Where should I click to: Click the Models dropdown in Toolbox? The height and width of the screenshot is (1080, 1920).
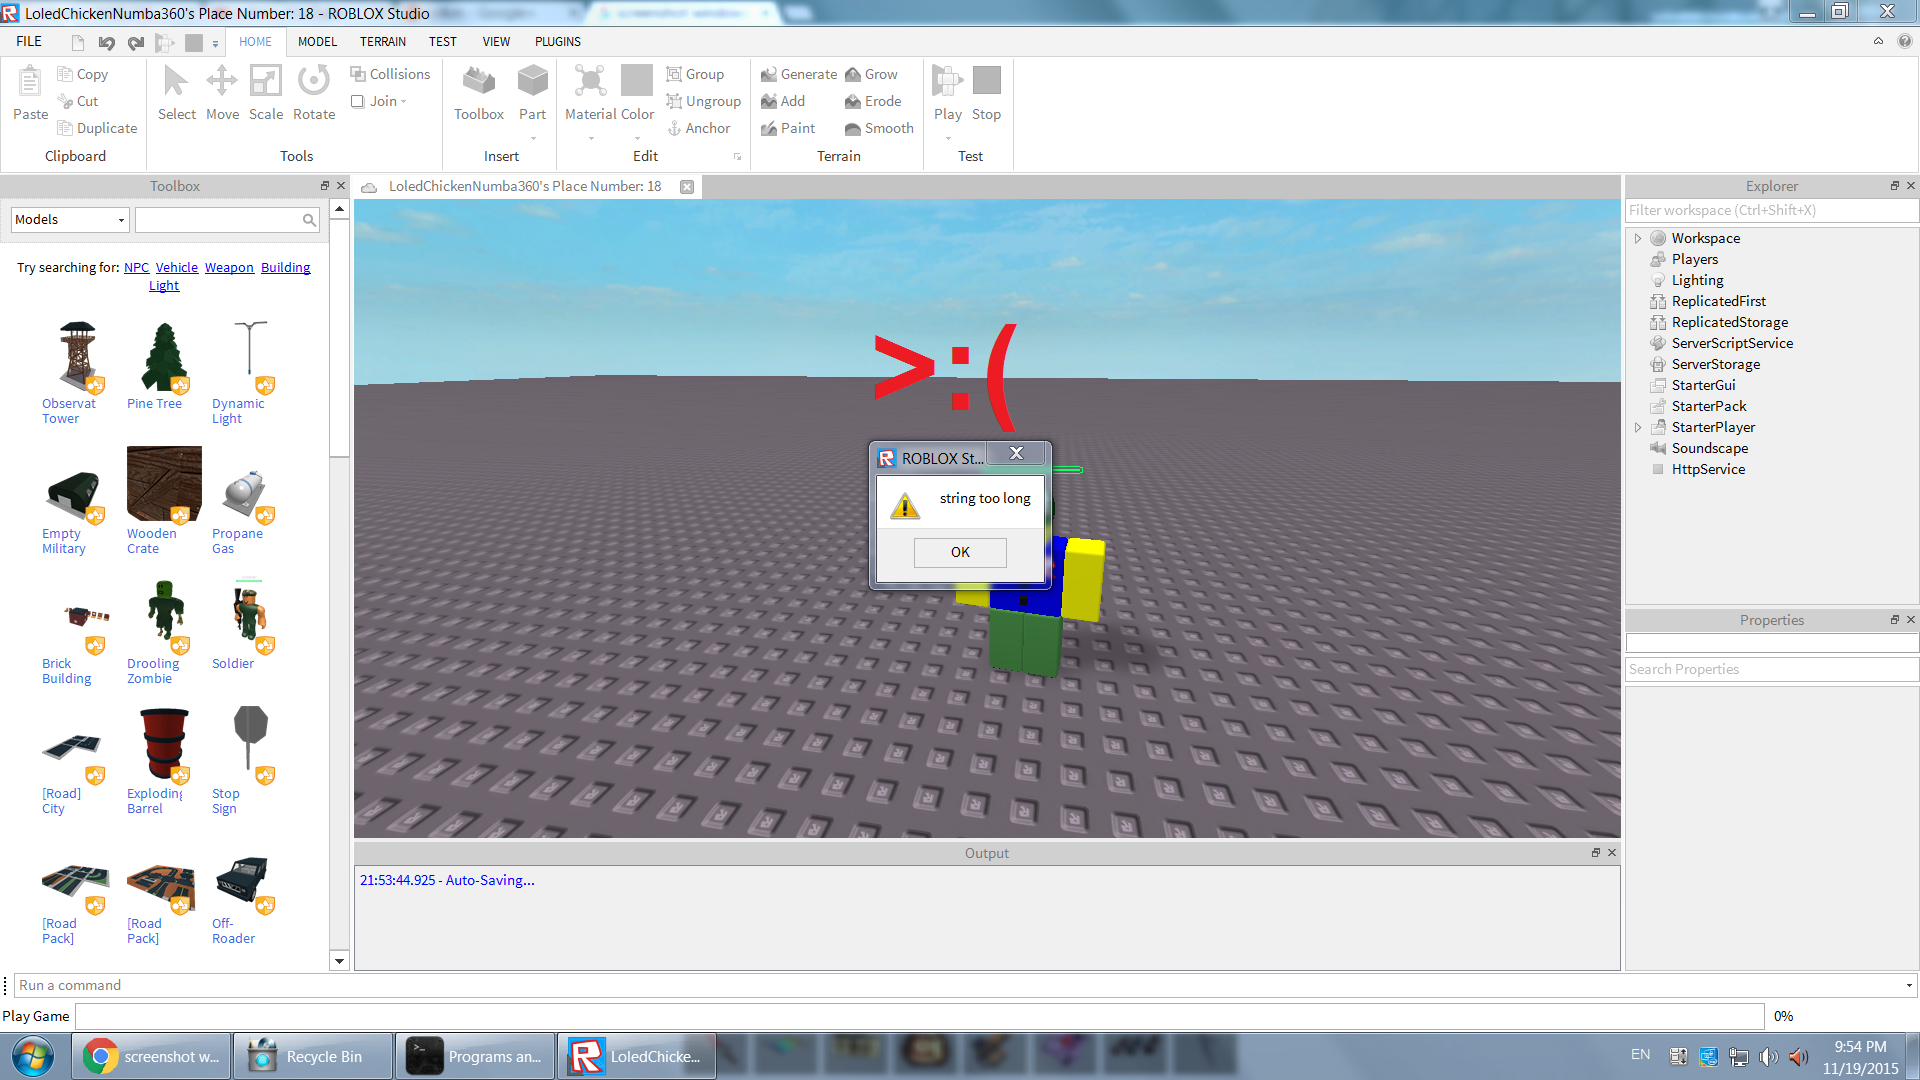coord(69,219)
